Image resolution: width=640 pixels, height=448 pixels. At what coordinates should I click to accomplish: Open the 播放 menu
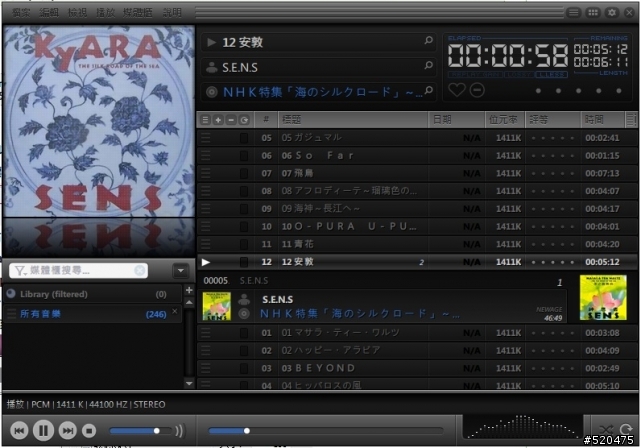[x=105, y=13]
